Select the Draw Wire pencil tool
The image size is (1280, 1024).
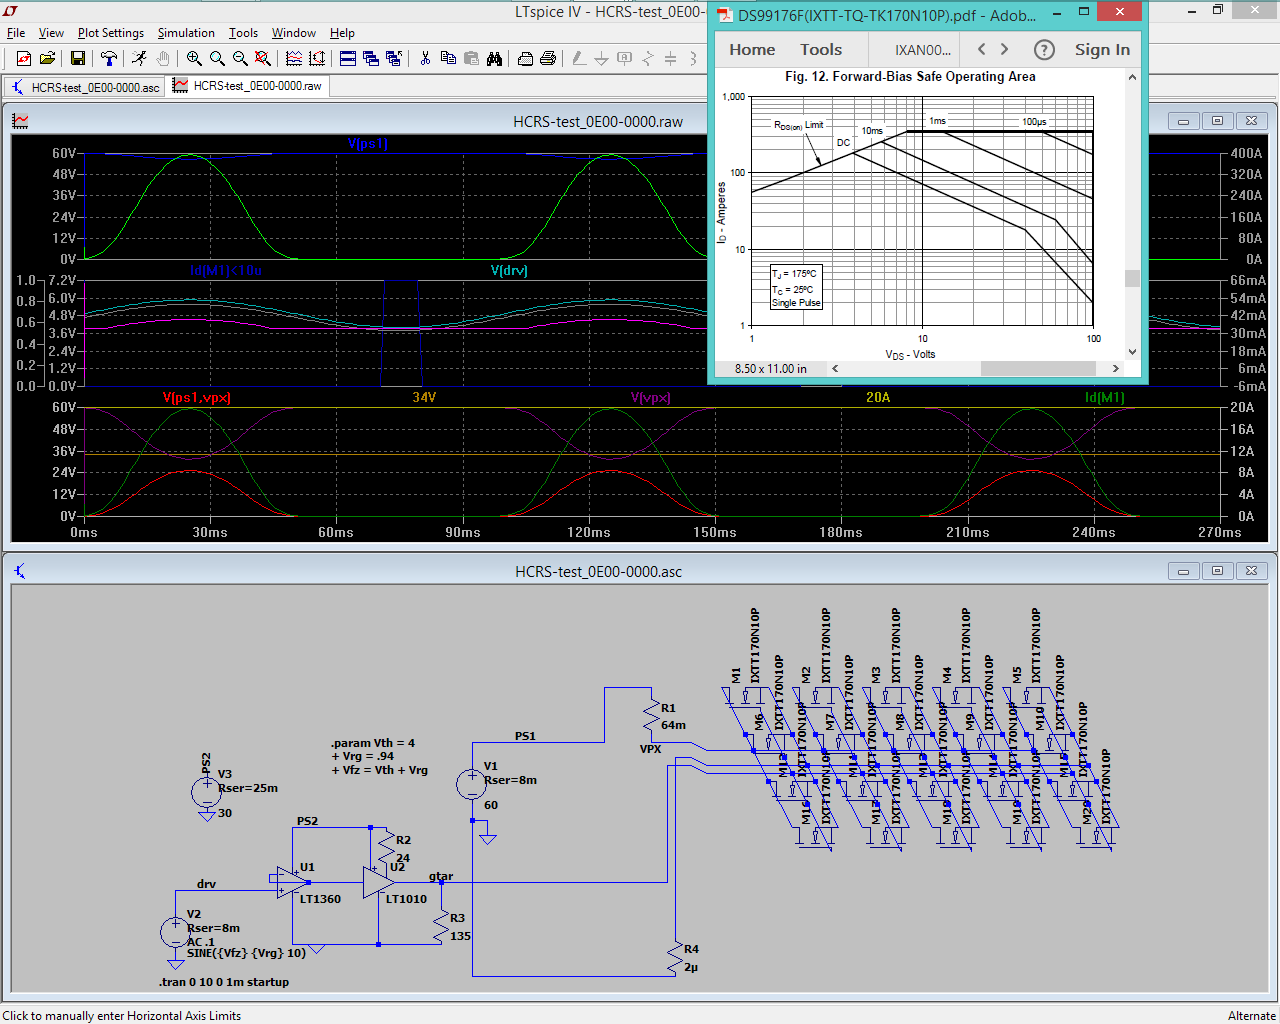(579, 59)
